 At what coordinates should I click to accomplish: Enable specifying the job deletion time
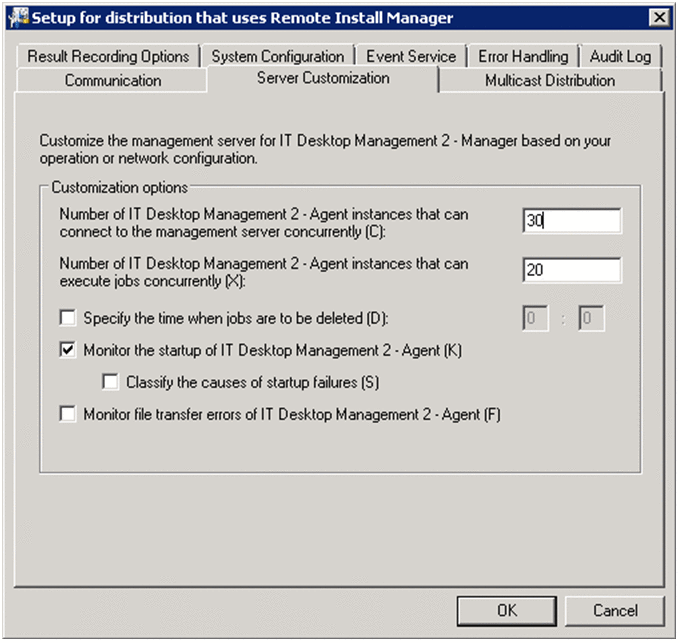[68, 319]
